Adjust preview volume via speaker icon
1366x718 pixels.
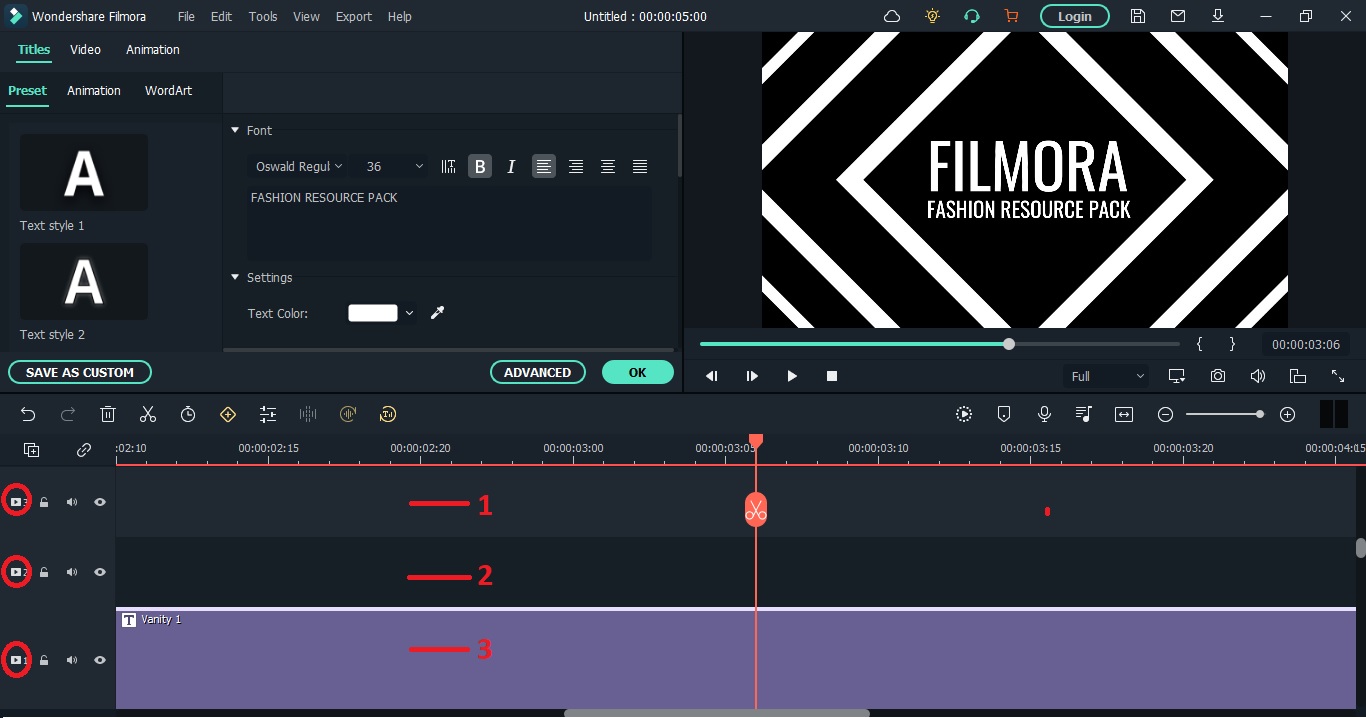point(1258,376)
